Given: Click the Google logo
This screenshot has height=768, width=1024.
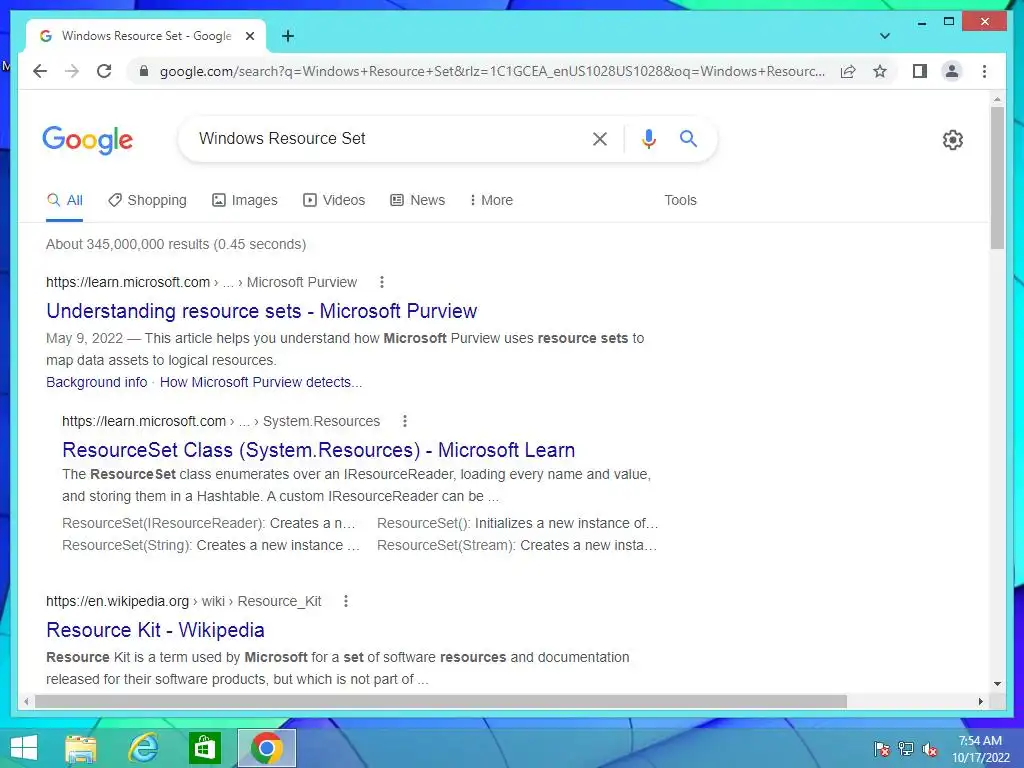Looking at the screenshot, I should pos(88,140).
